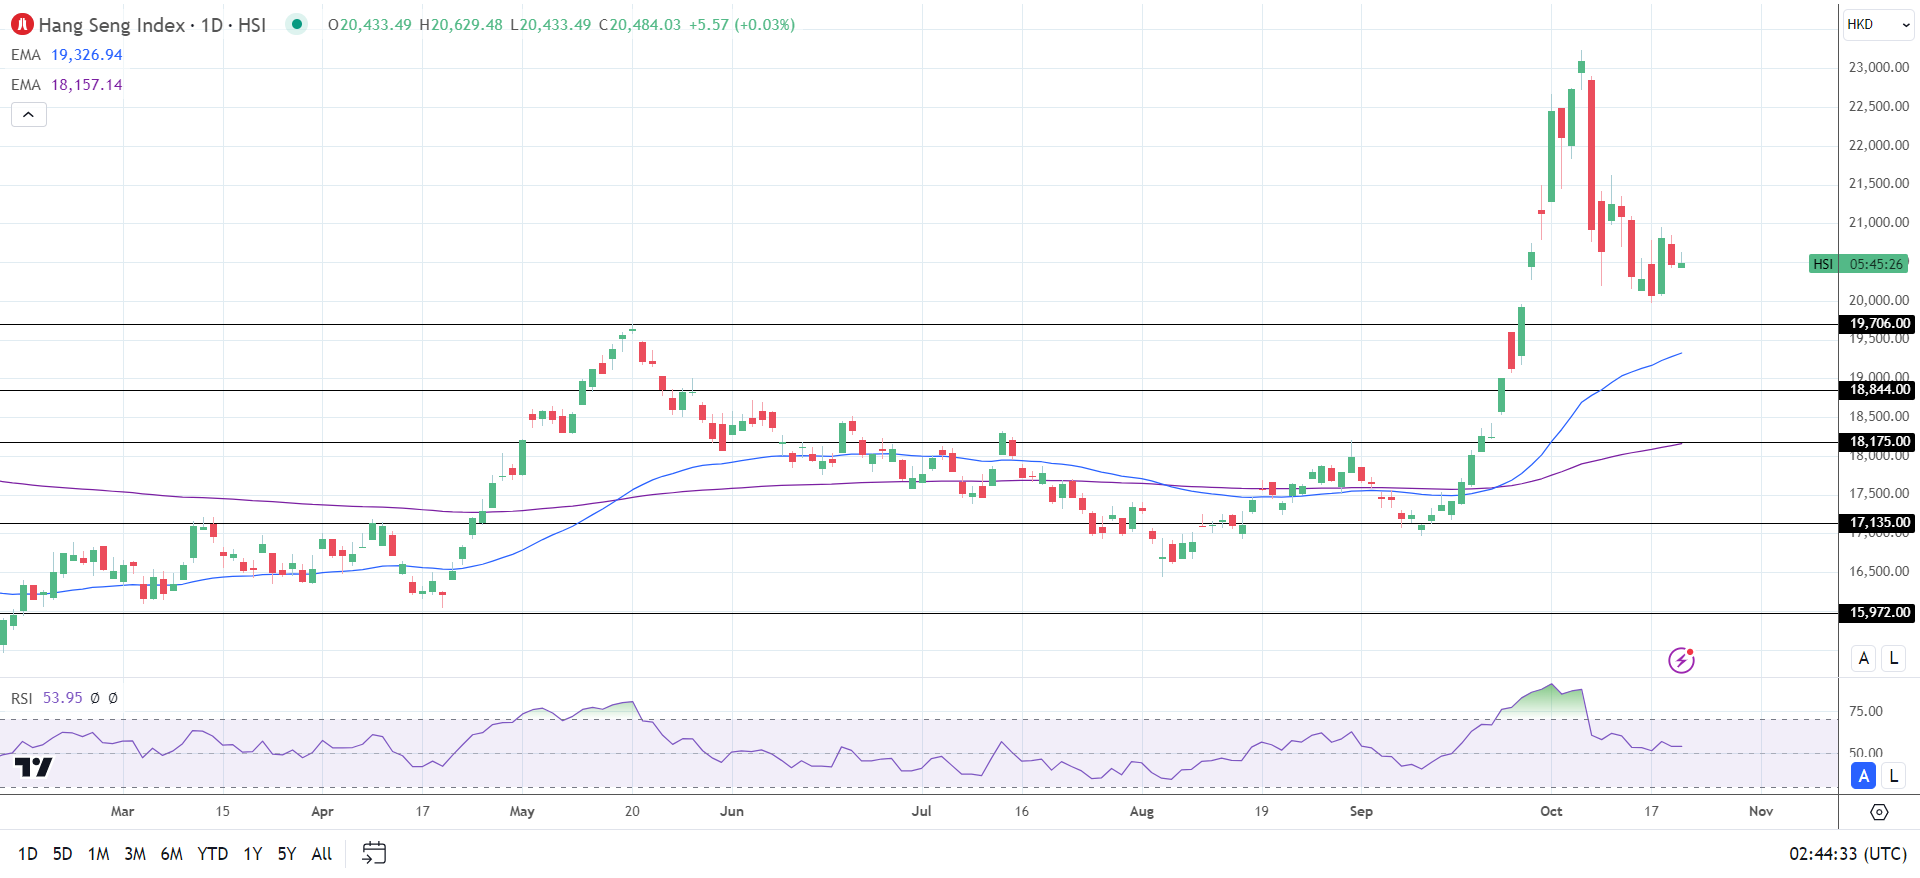
Task: Select the 5D time range
Action: tap(62, 854)
